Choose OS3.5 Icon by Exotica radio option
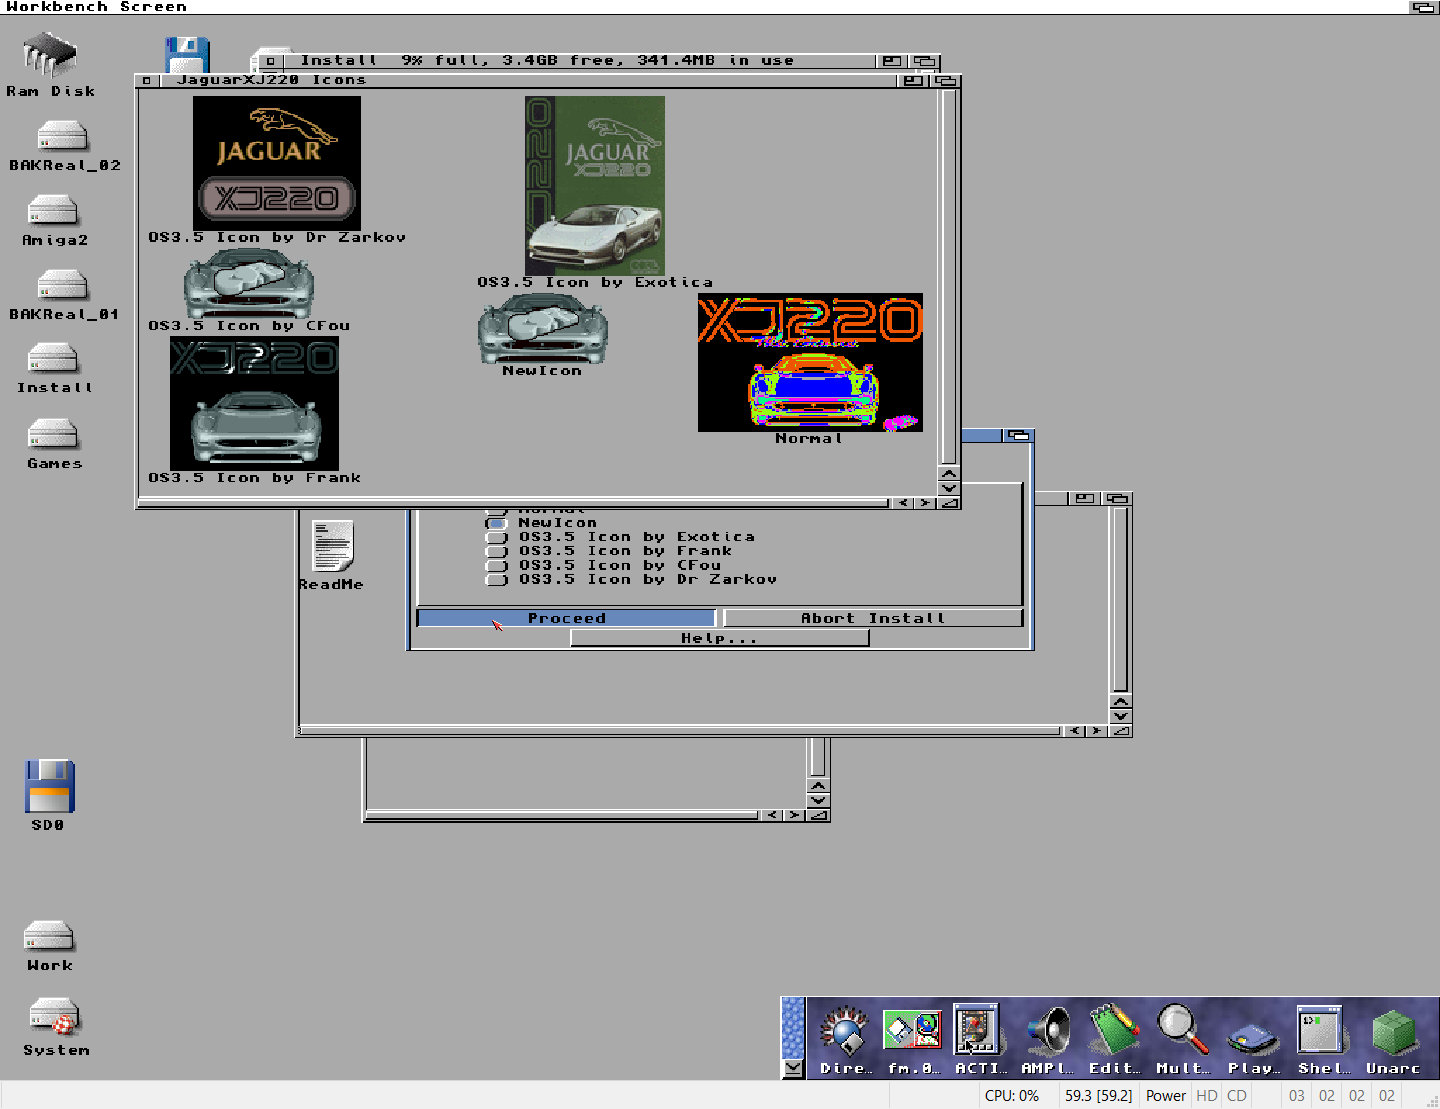 496,537
